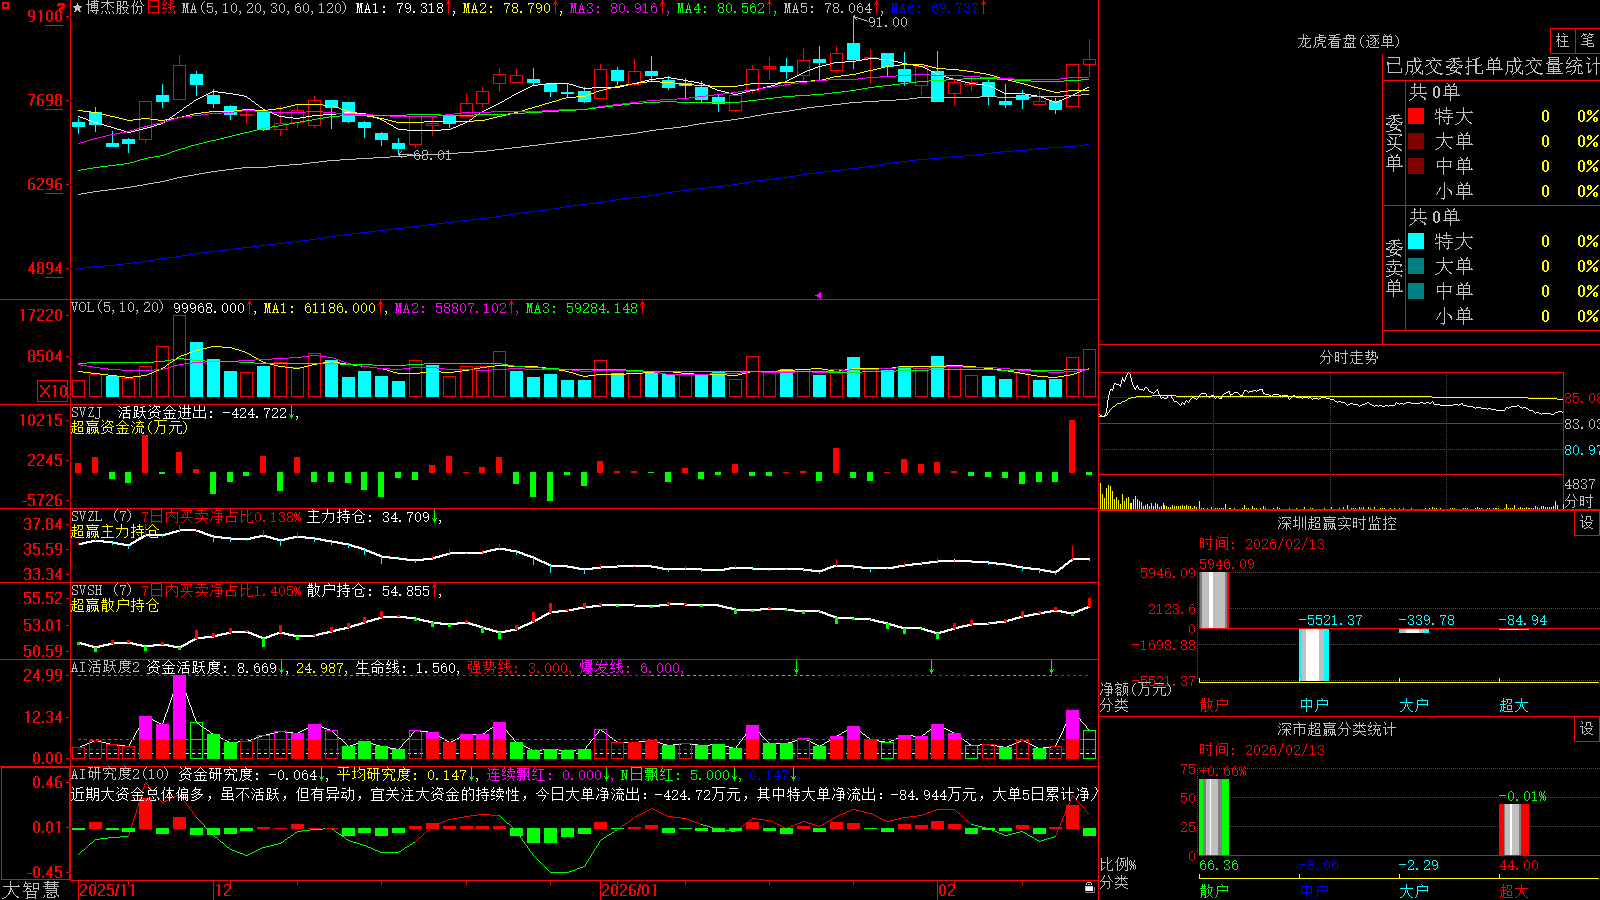Click the star icon before 博杰股份
Screen dimensions: 1600x900
[77, 8]
